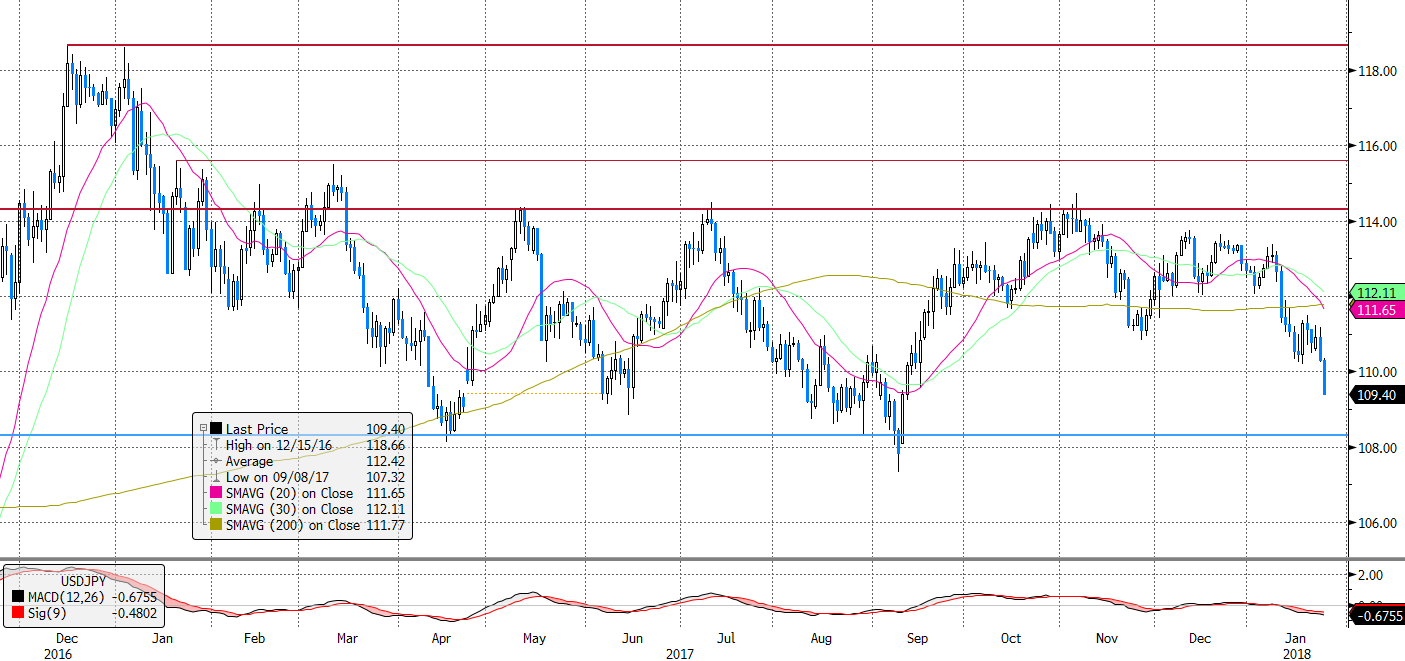Click the Sep date axis label

click(917, 638)
